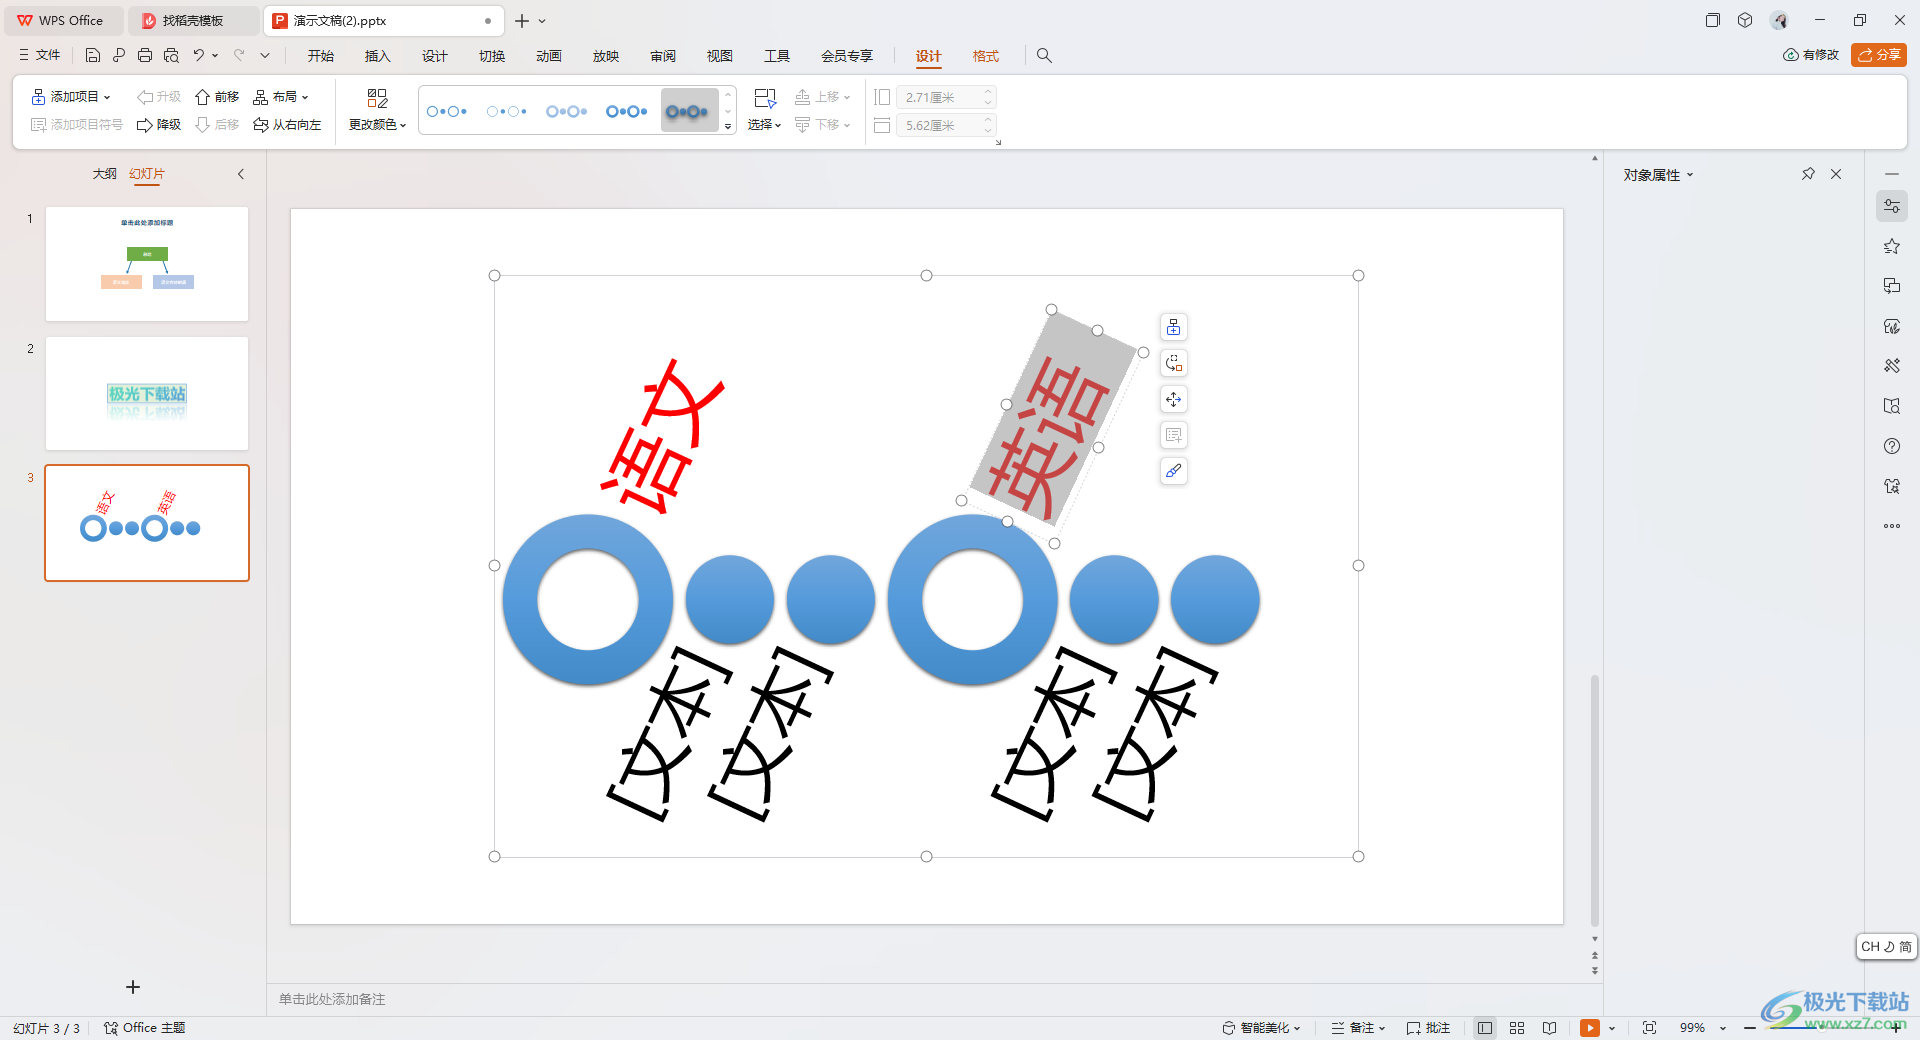The image size is (1920, 1040).
Task: Open the 审阅 review tab
Action: pos(663,56)
